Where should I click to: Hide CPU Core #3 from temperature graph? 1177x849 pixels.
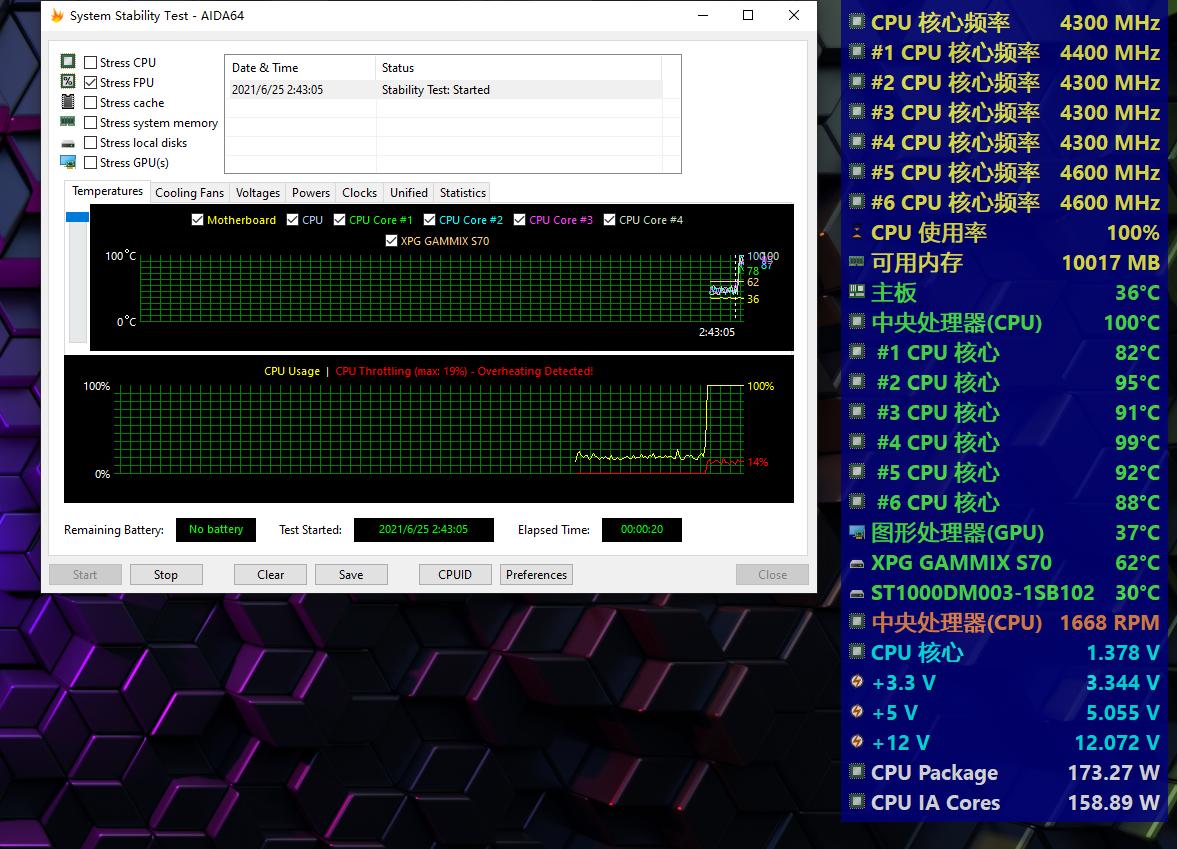(x=520, y=220)
